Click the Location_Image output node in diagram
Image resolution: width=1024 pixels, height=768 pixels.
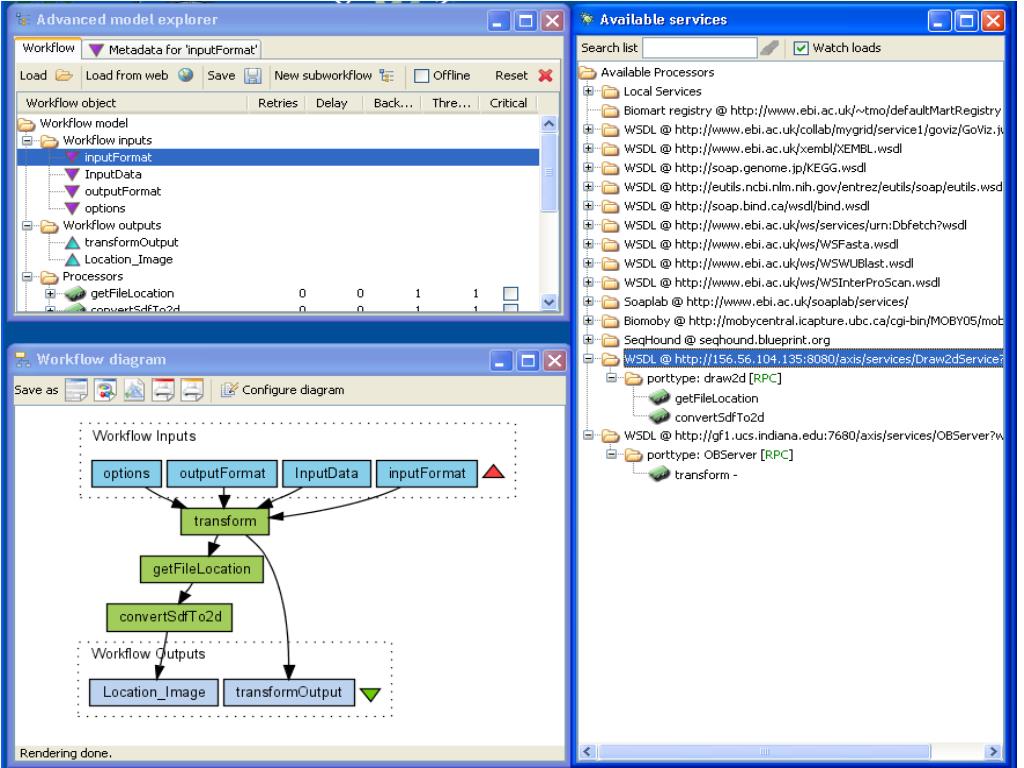pos(153,692)
